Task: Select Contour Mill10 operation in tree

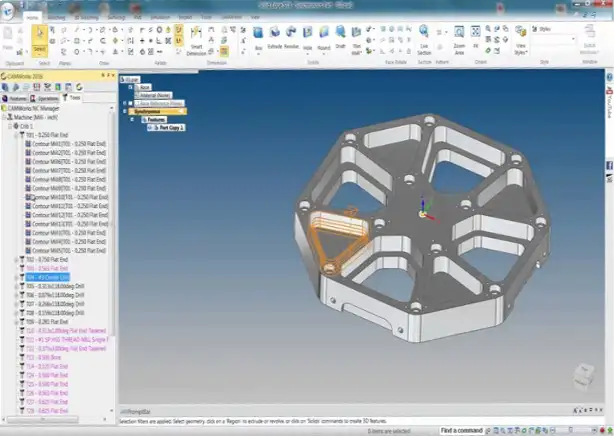Action: click(x=66, y=197)
